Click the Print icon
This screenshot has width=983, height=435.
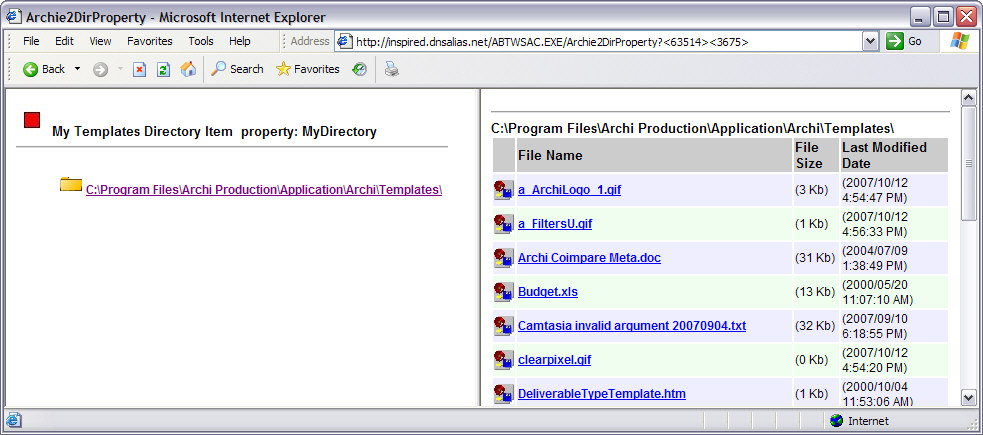pos(392,69)
